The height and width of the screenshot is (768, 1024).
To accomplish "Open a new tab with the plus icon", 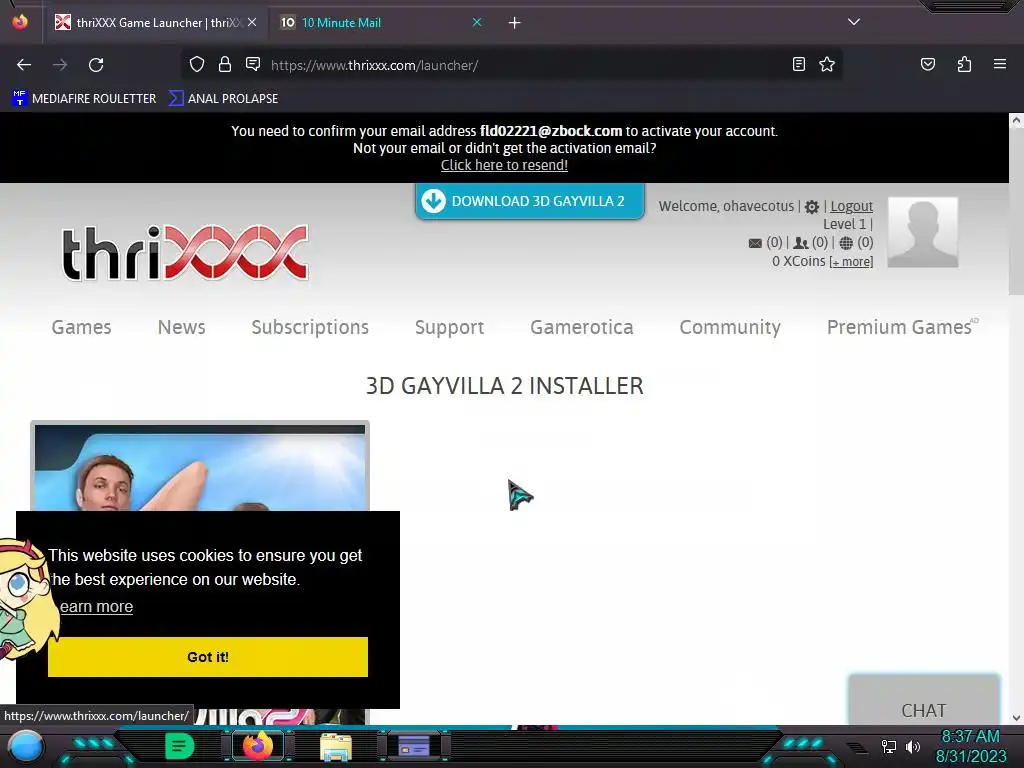I will tap(515, 23).
